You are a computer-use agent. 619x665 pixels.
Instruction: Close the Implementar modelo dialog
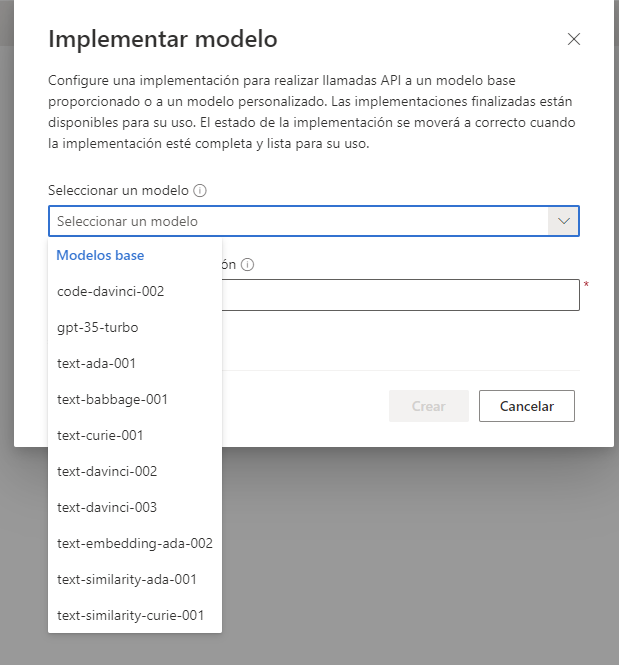574,39
